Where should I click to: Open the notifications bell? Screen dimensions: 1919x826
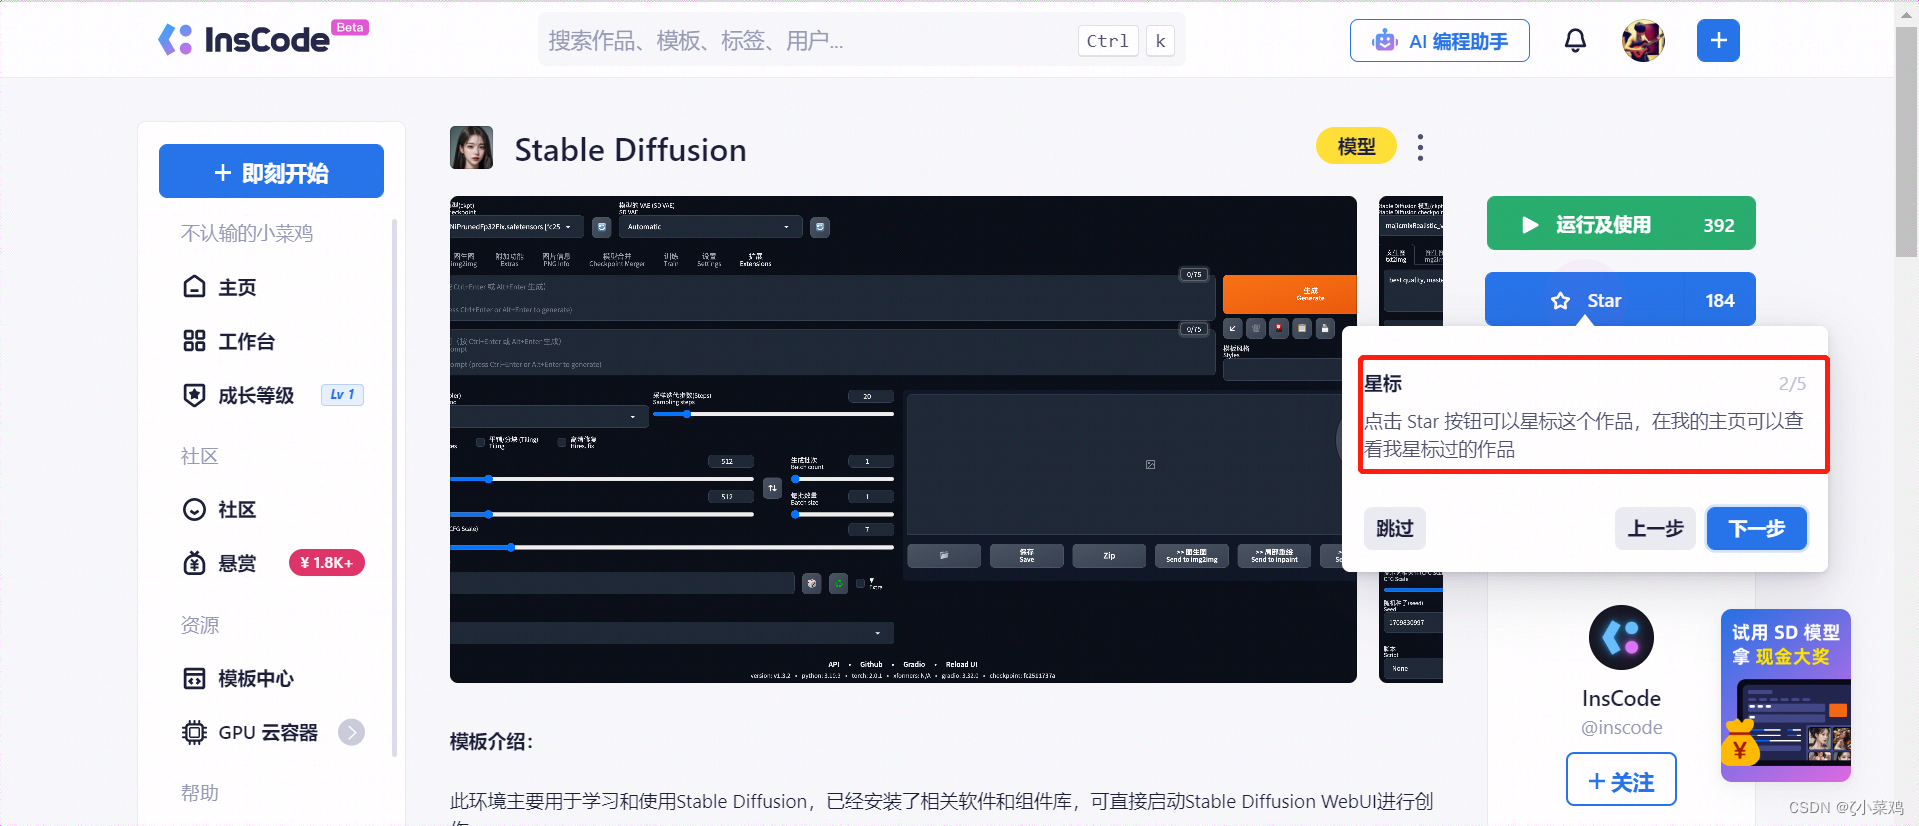[1575, 41]
